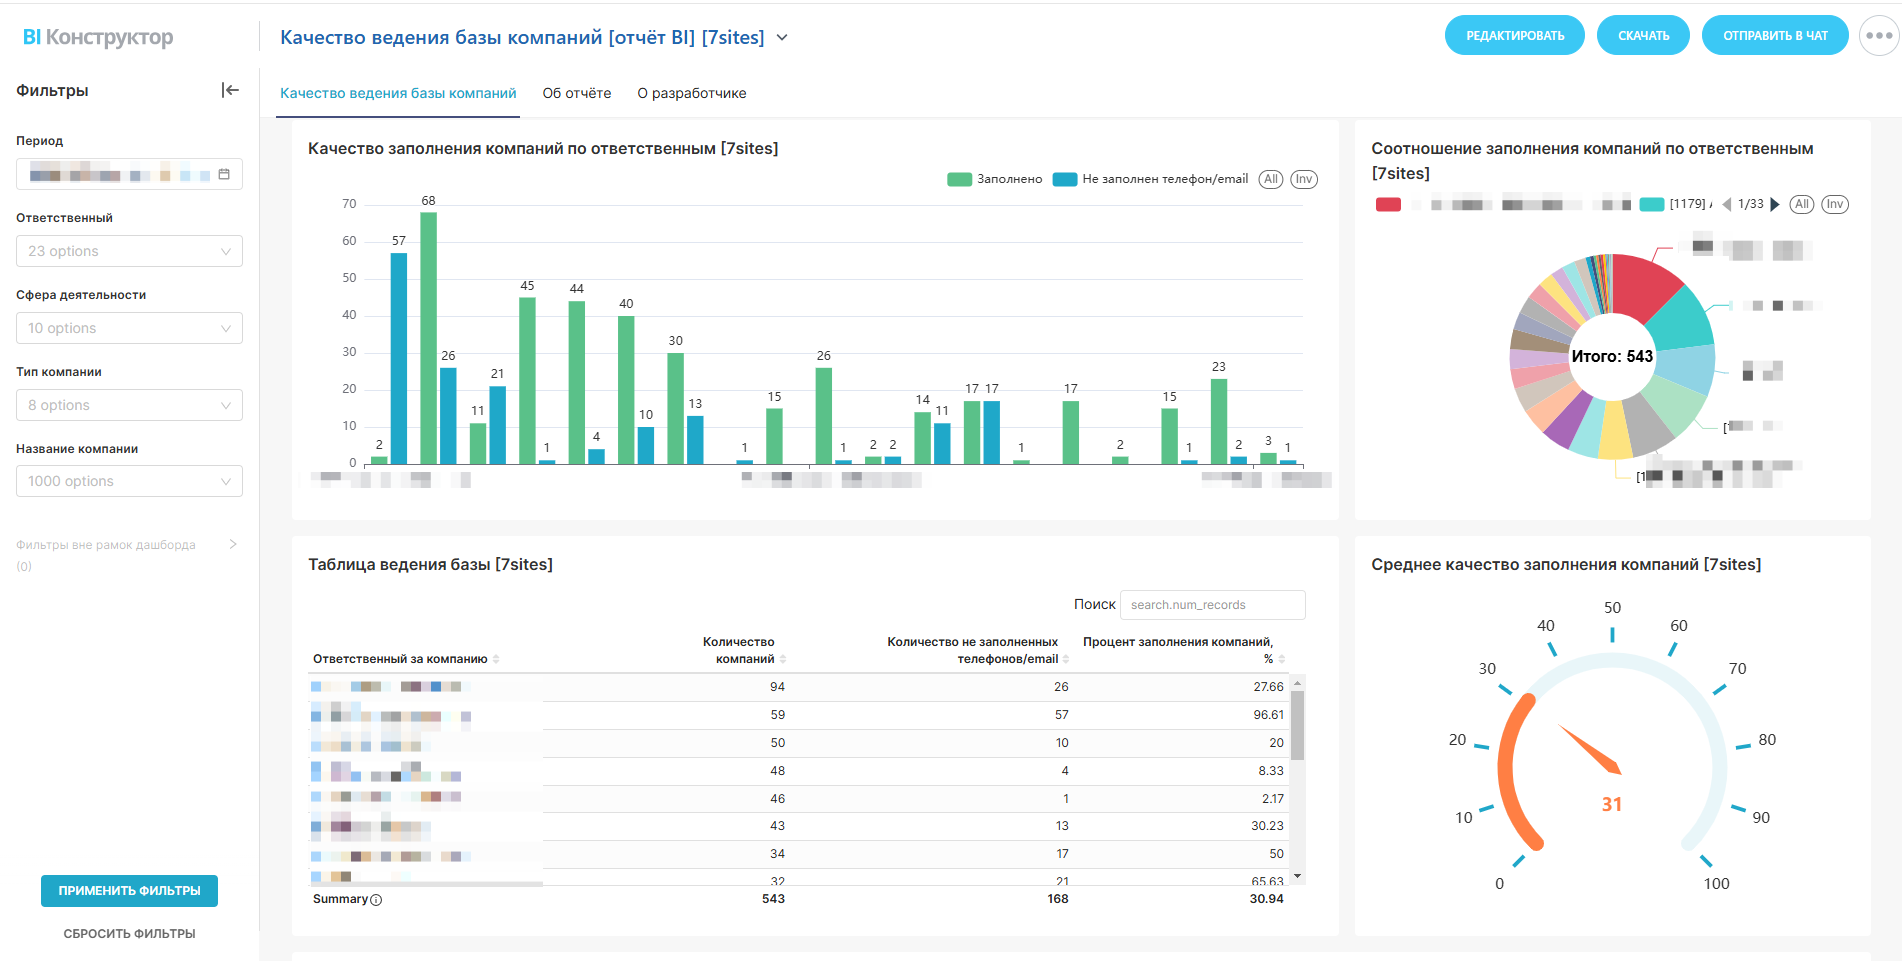Go to next pie chart legend page
This screenshot has height=961, width=1902.
point(1775,204)
